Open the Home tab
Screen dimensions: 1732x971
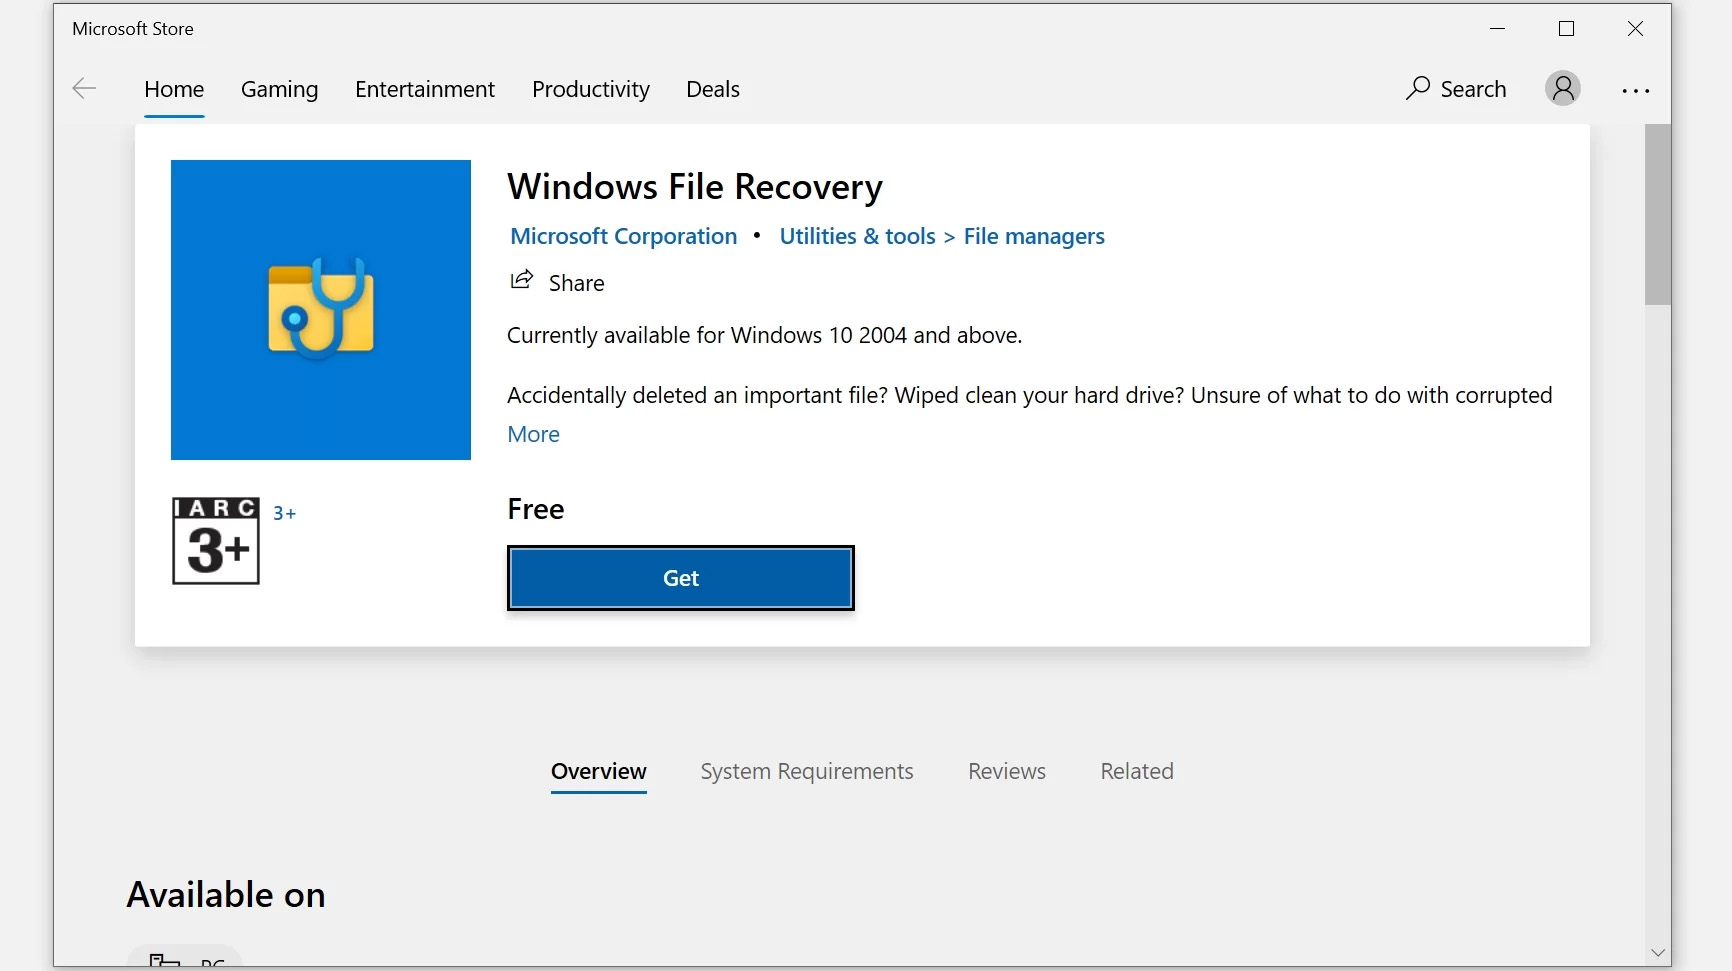tap(174, 89)
